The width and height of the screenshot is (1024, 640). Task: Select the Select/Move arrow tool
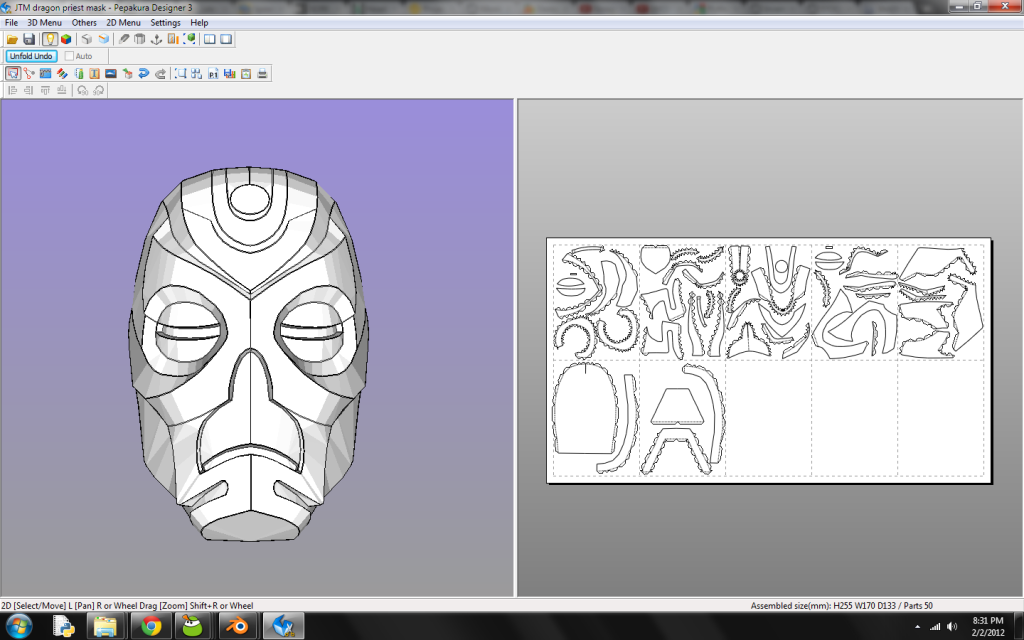pyautogui.click(x=12, y=73)
